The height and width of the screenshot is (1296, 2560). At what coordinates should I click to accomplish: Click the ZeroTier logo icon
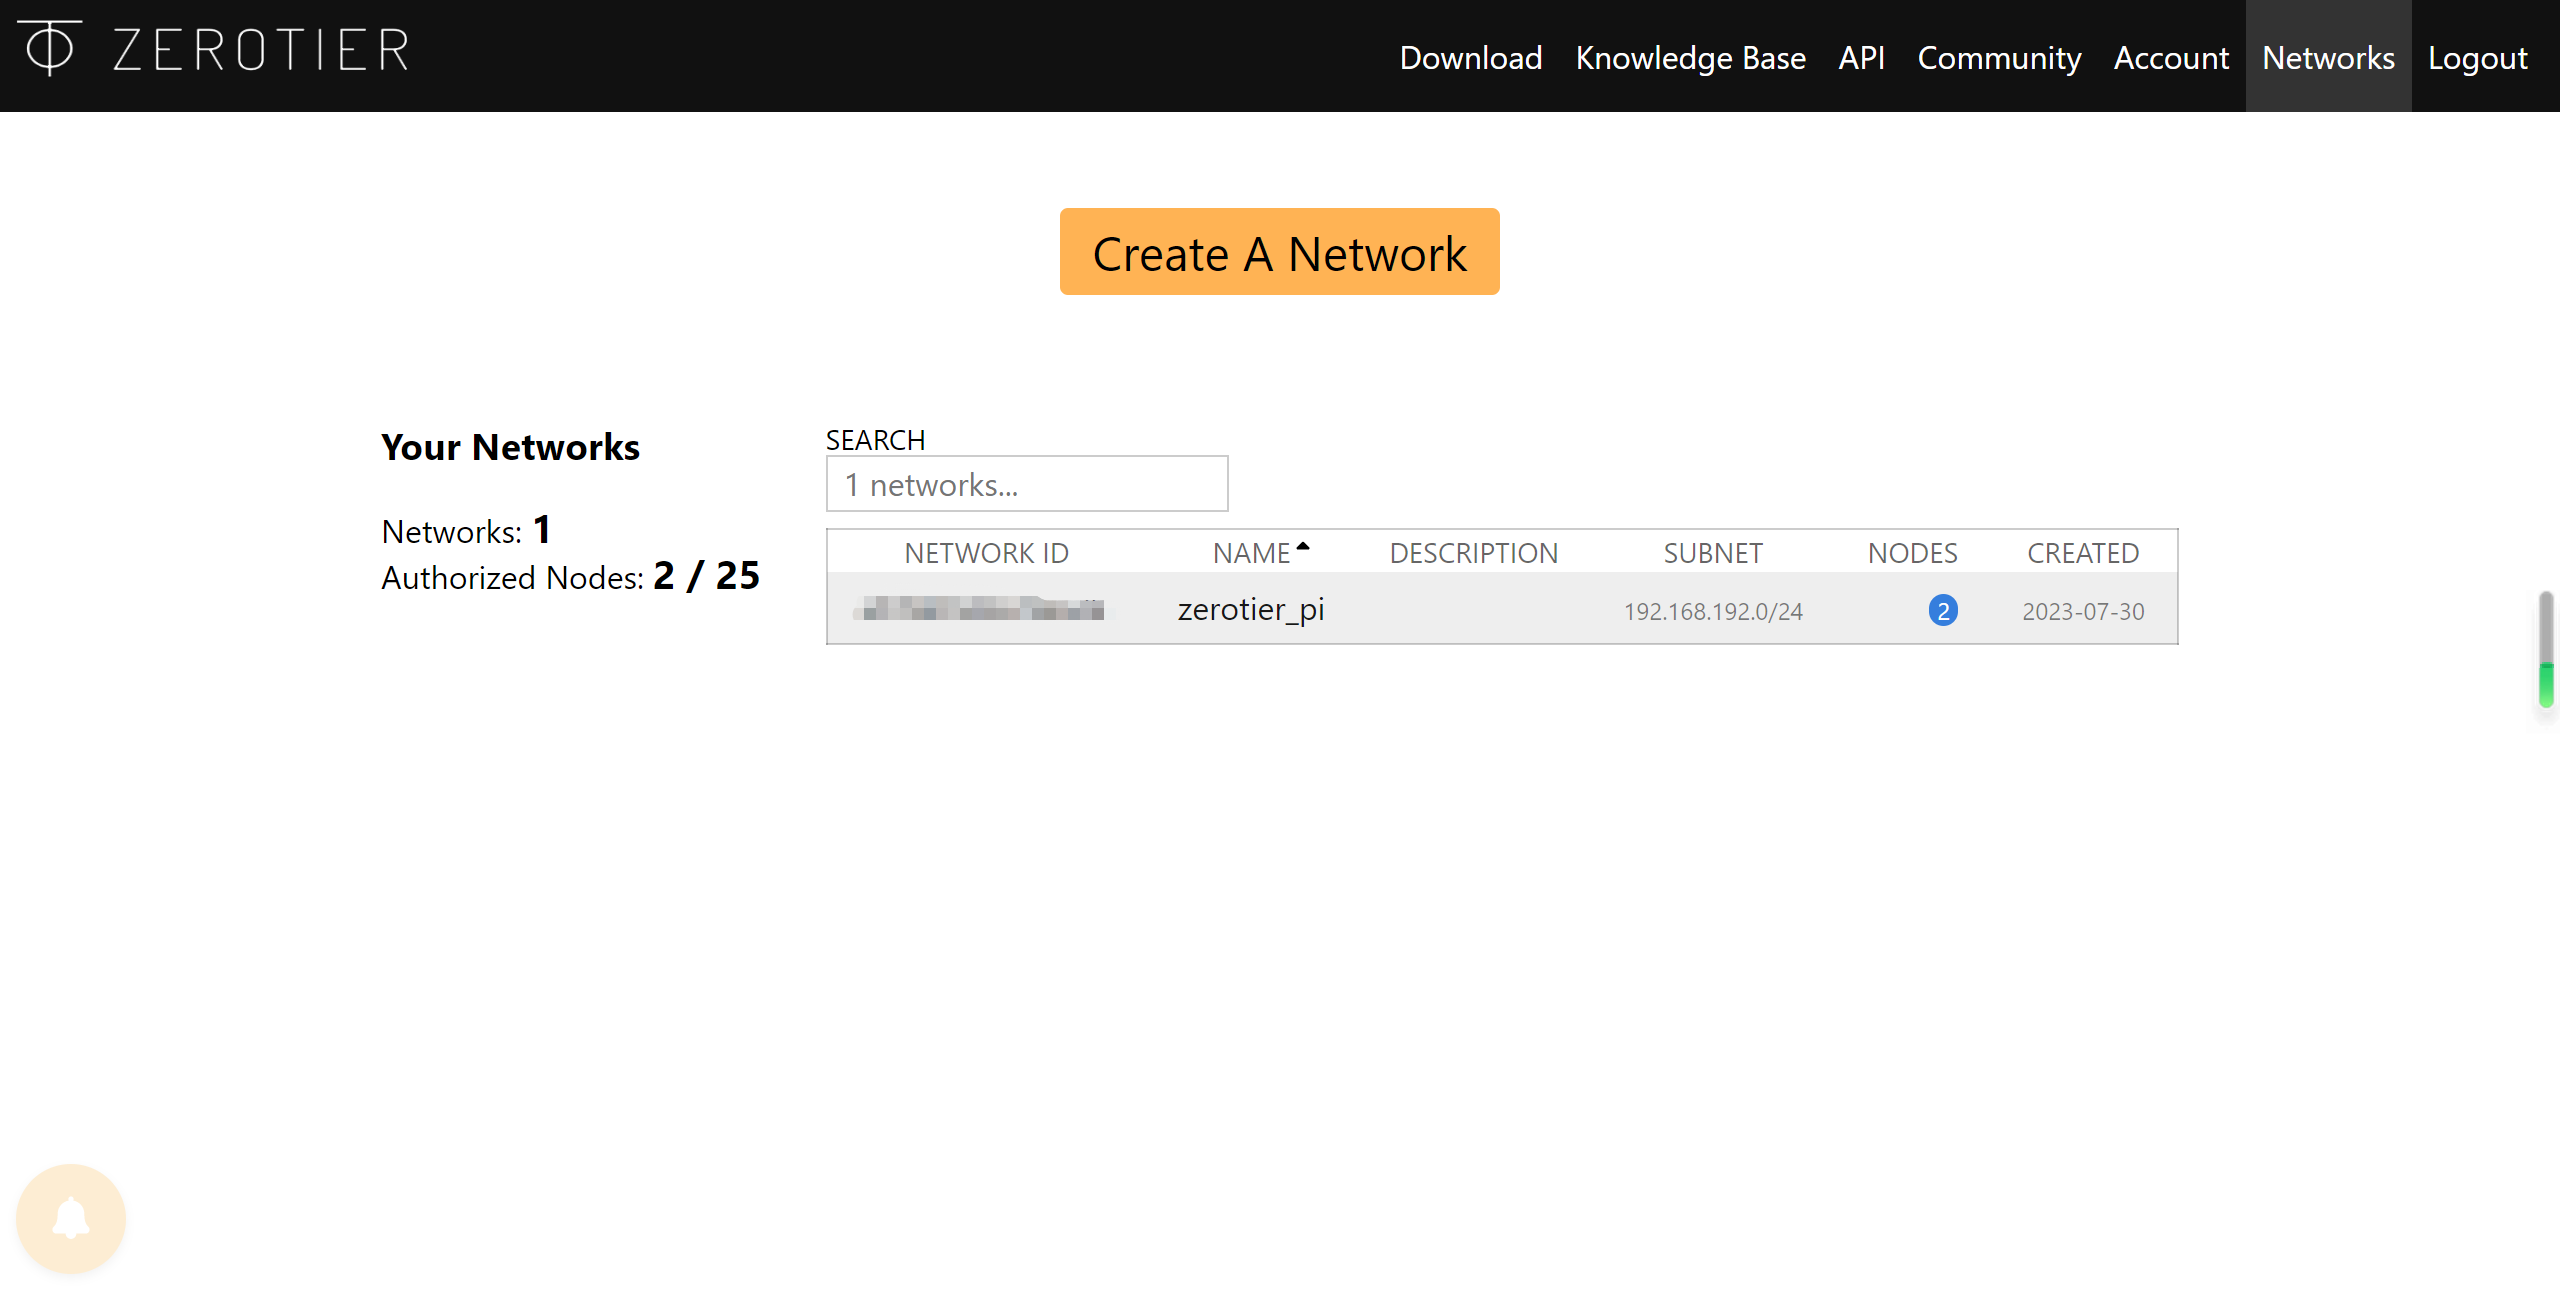[x=49, y=48]
